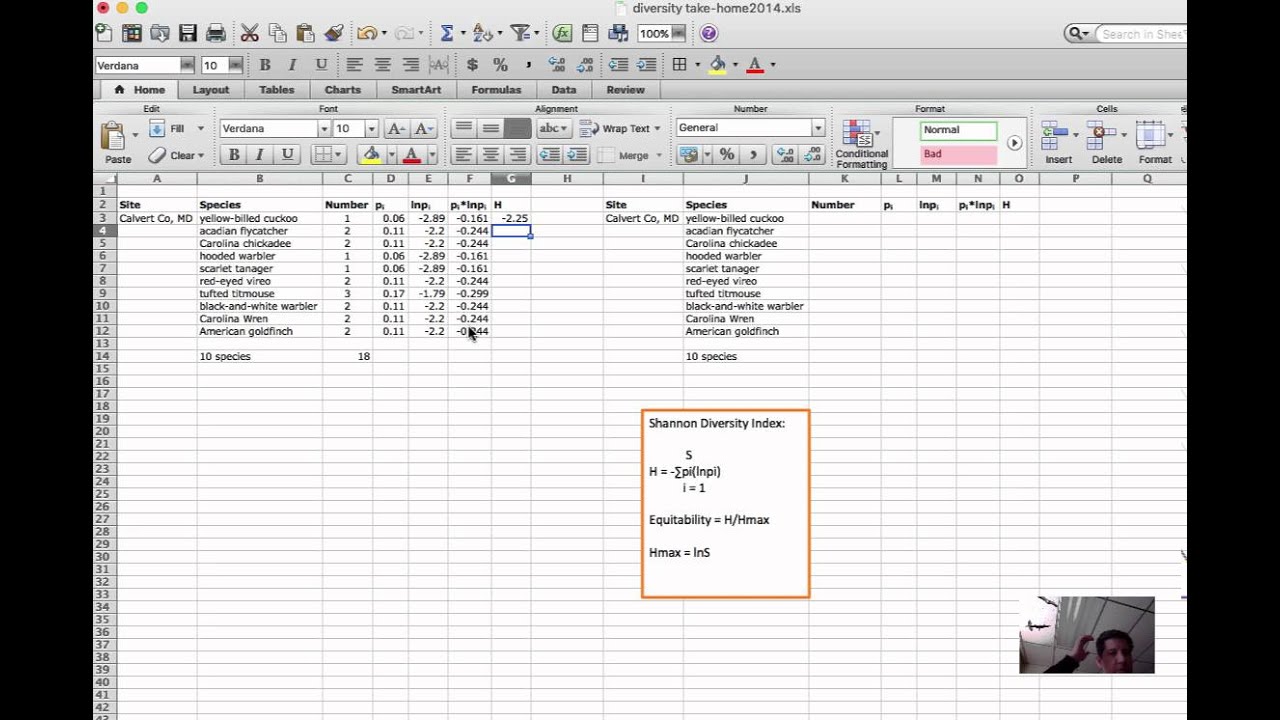Click percent style in top formatting bar

point(500,65)
